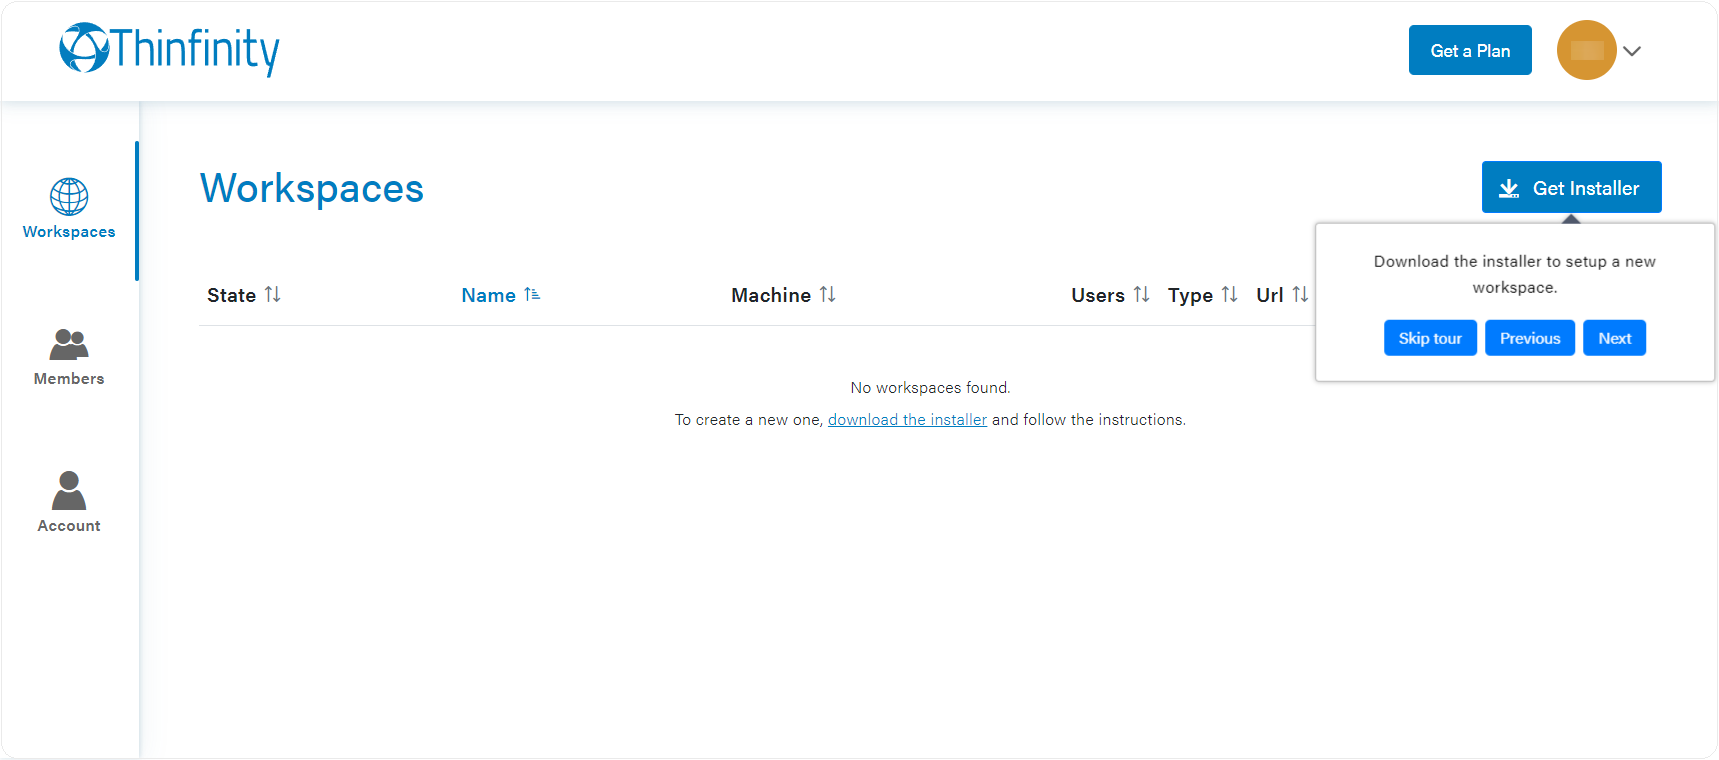Expand the user profile chevron menu
1719x760 pixels.
click(1632, 51)
